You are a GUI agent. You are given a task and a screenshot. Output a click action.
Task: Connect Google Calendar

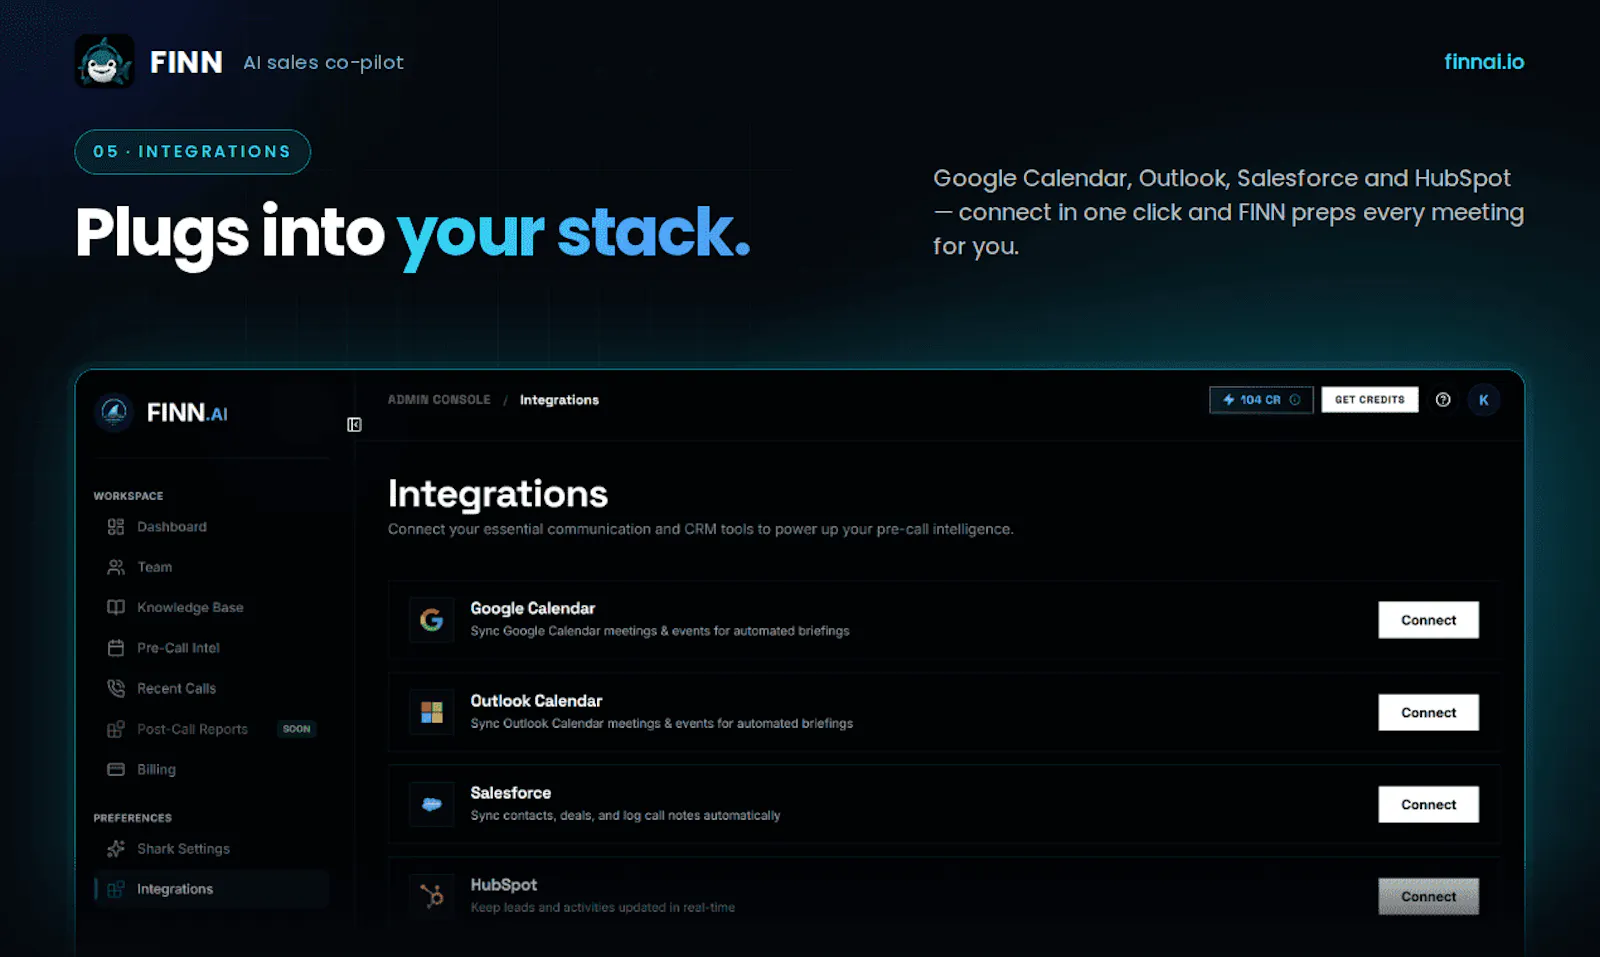point(1428,620)
